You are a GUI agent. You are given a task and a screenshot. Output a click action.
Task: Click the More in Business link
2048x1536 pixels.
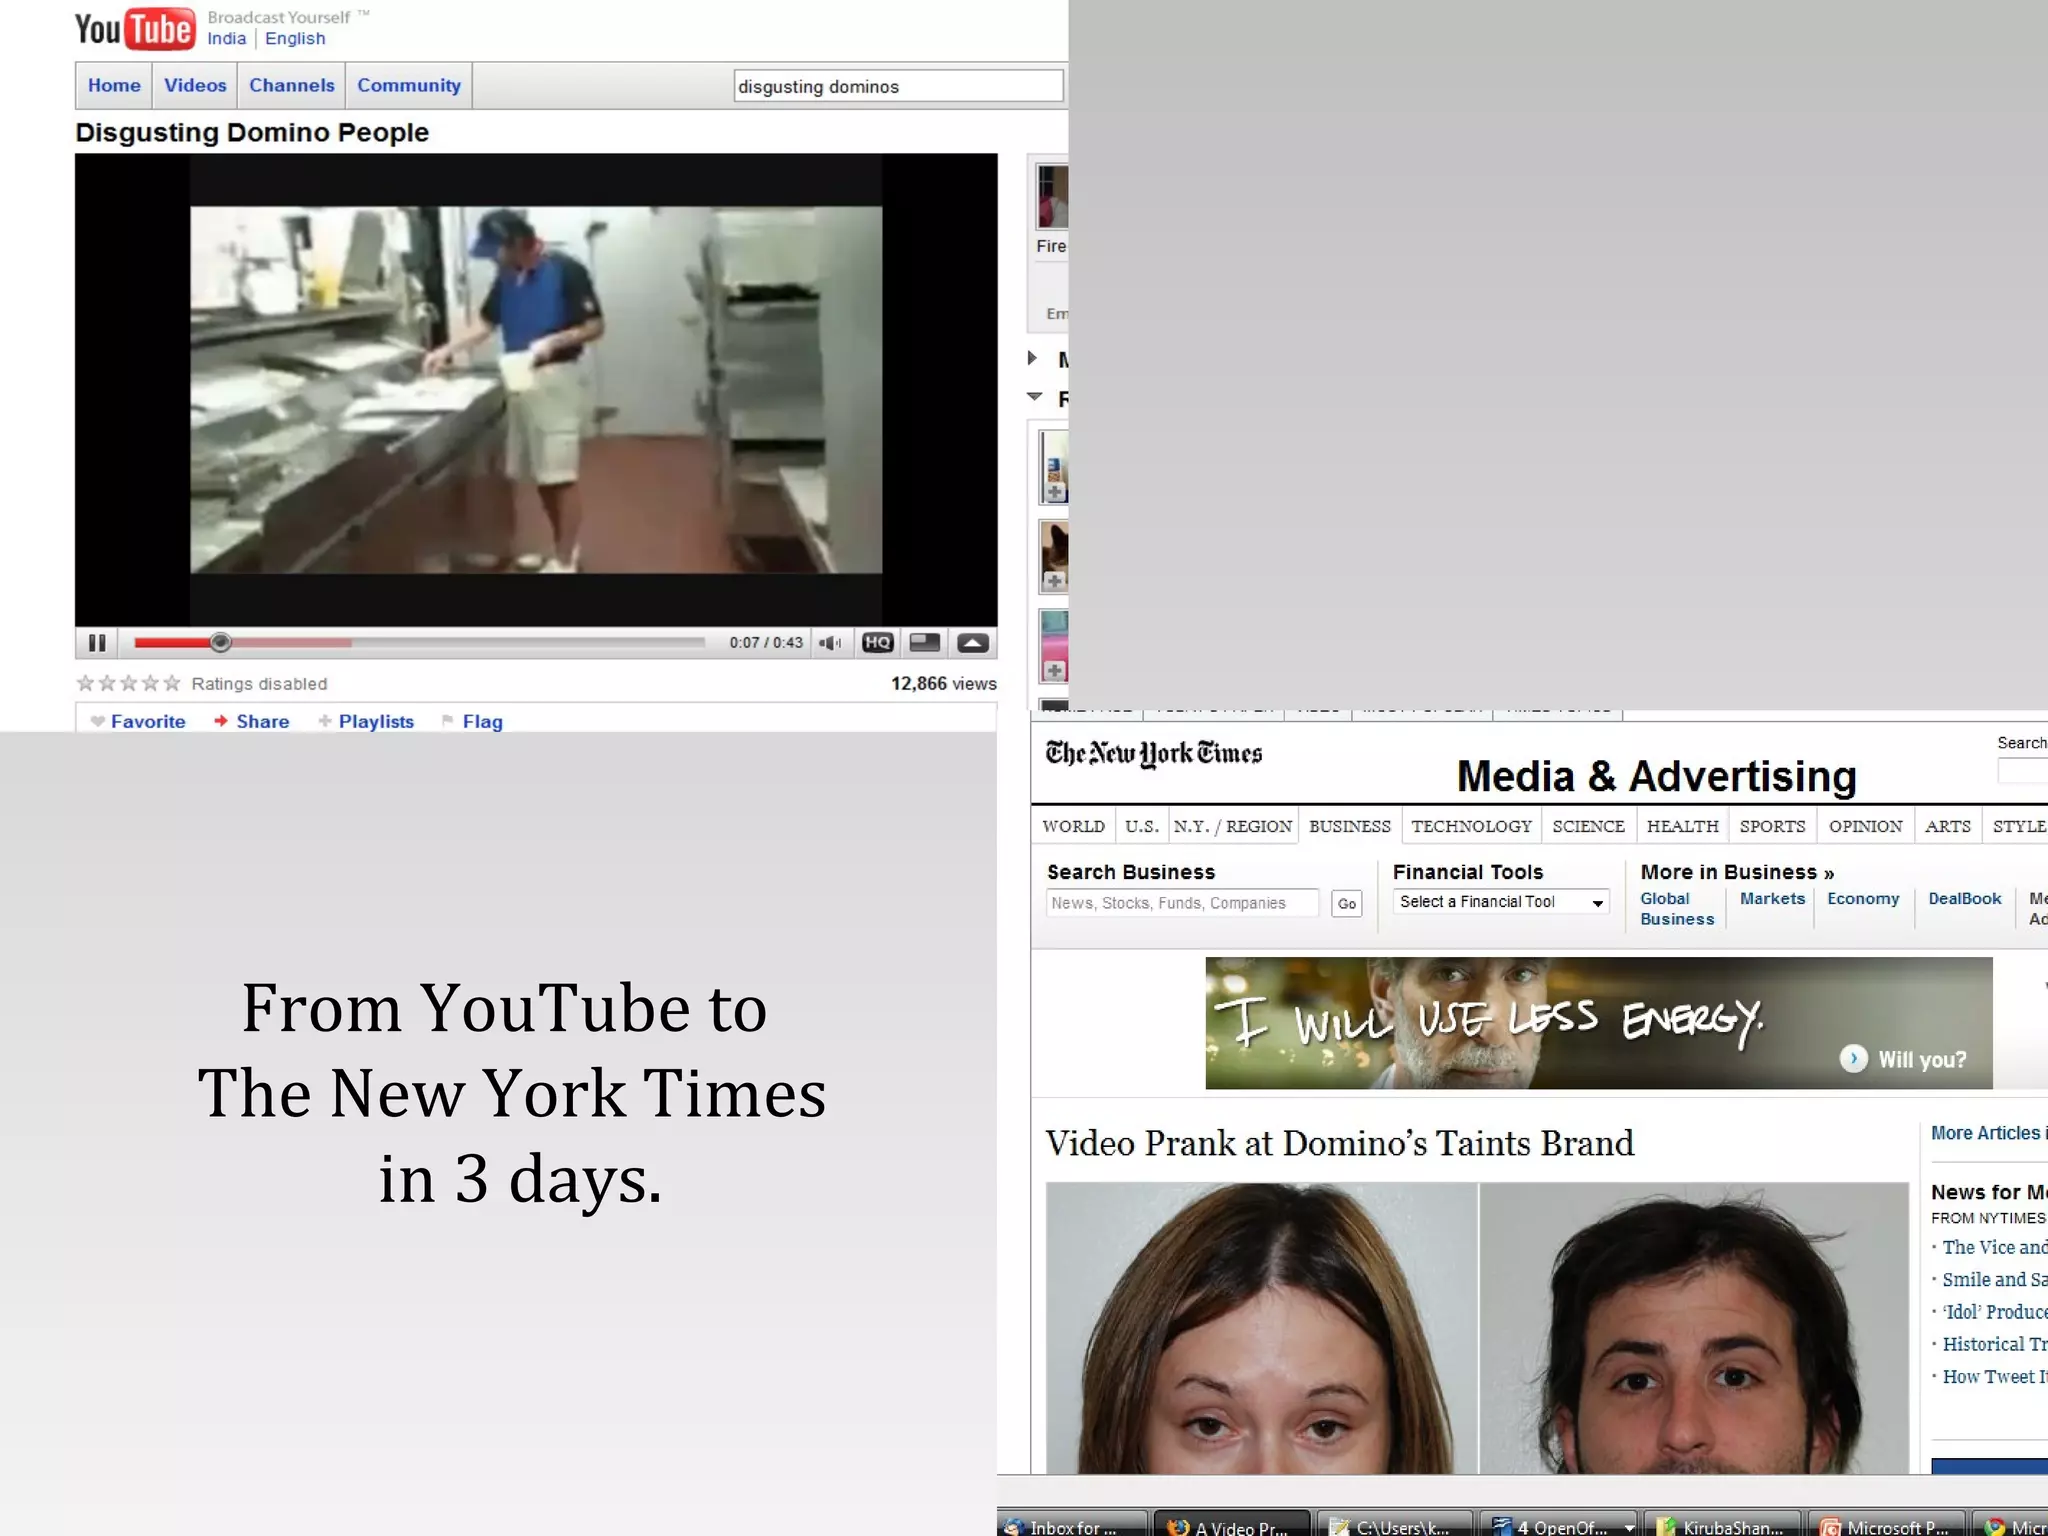tap(1737, 872)
